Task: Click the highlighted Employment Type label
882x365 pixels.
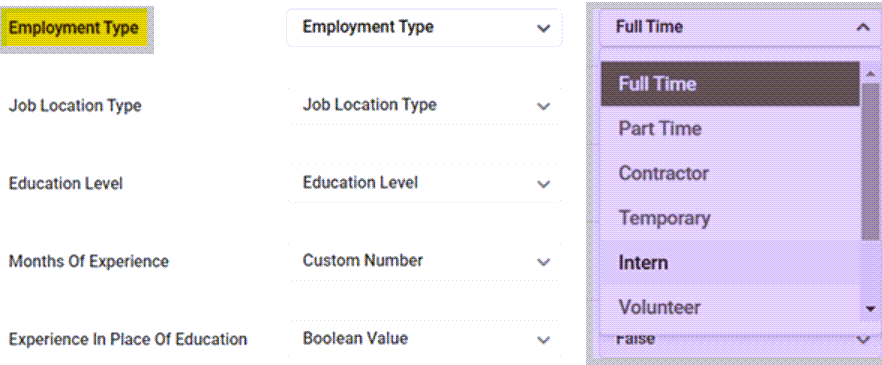Action: pyautogui.click(x=74, y=28)
